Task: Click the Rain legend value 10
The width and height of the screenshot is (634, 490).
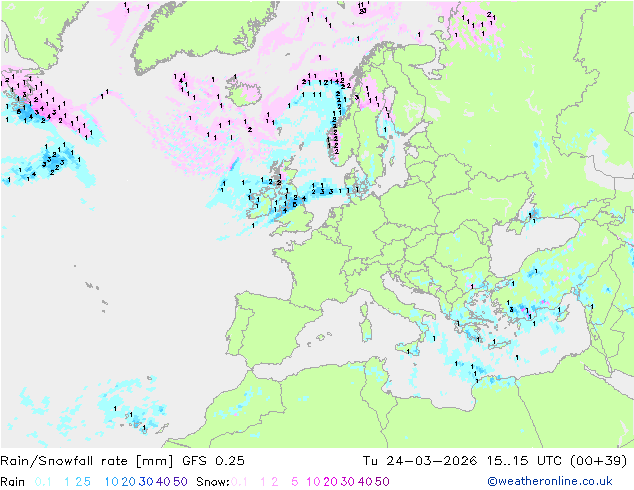Action: 111,482
